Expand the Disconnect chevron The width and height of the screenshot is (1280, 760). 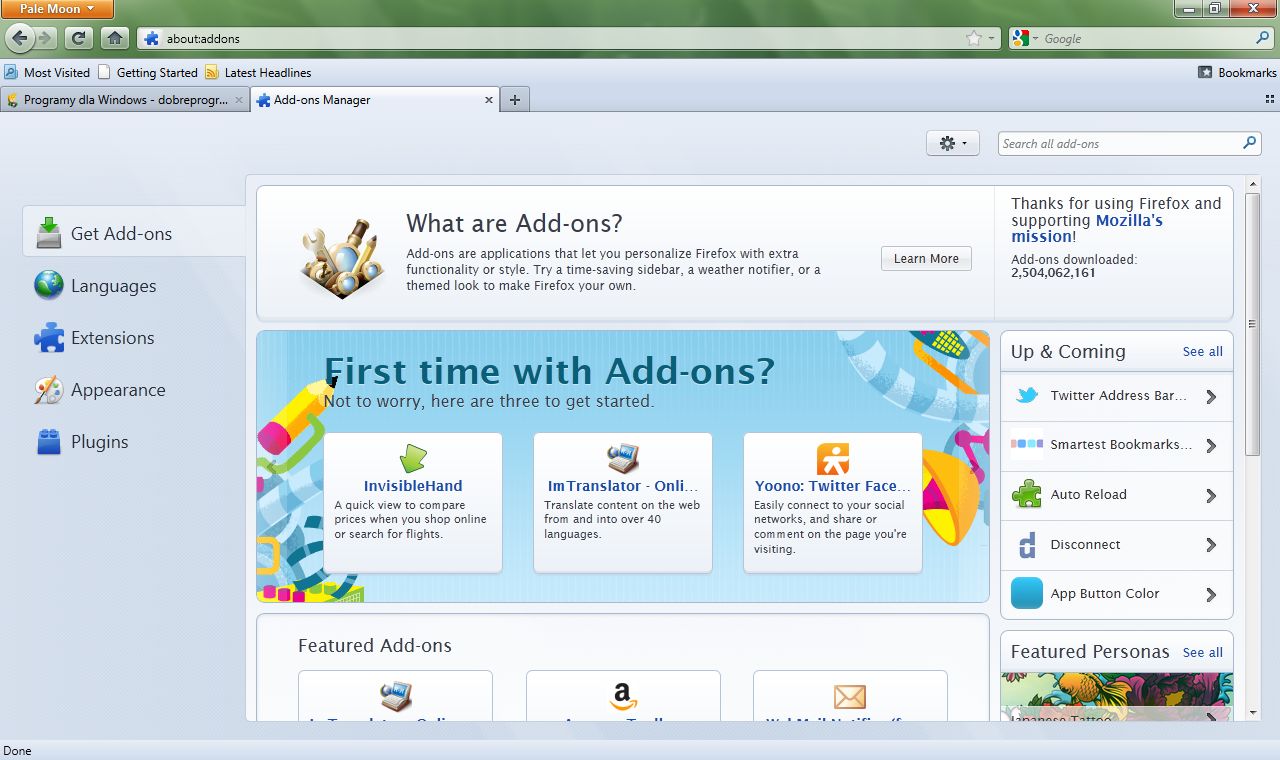pos(1211,545)
